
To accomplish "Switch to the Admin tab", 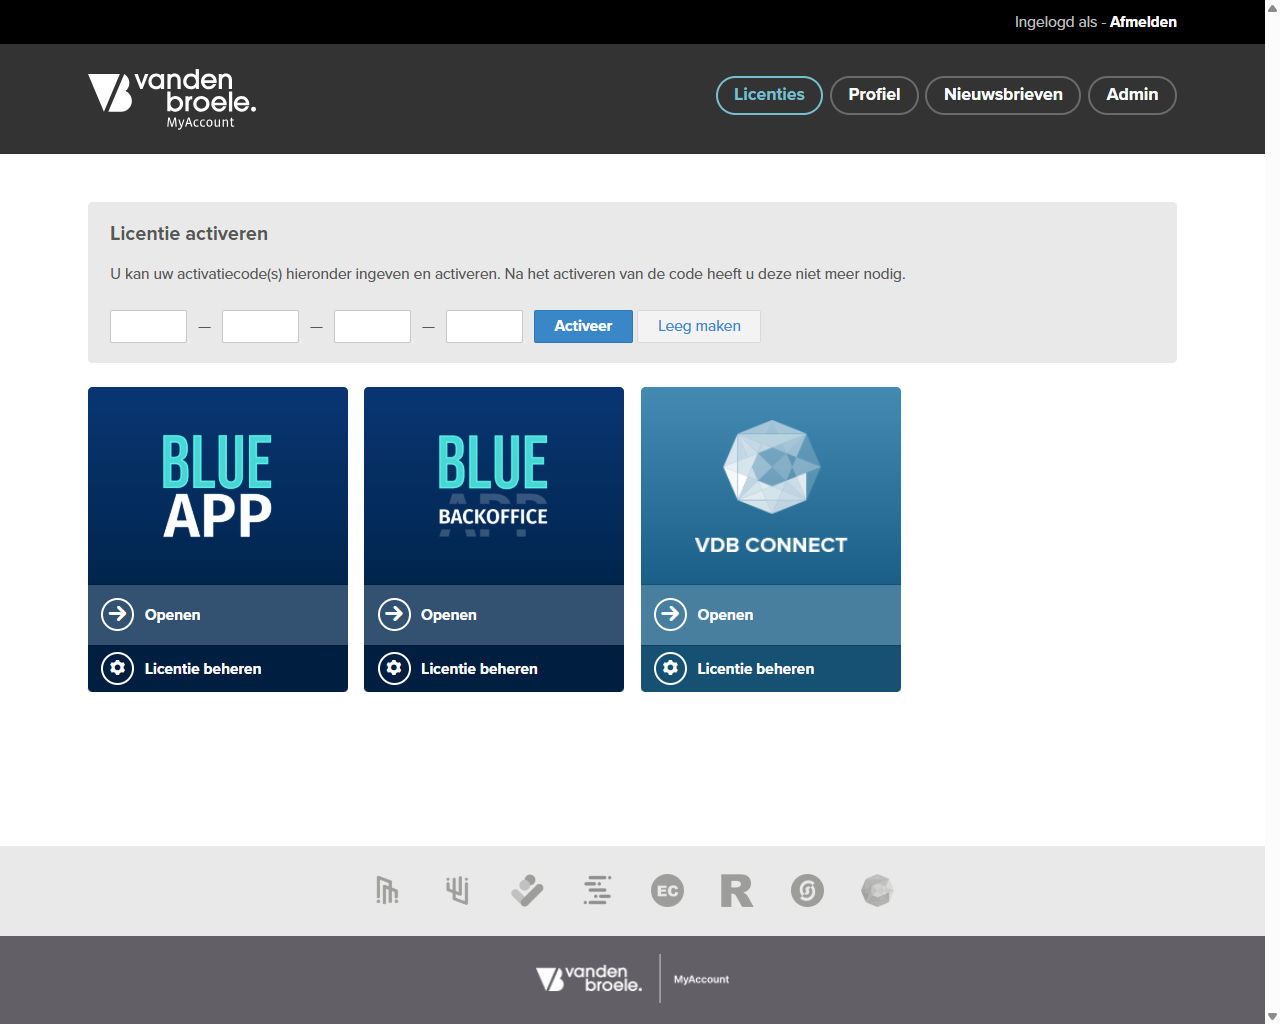I will click(1132, 95).
